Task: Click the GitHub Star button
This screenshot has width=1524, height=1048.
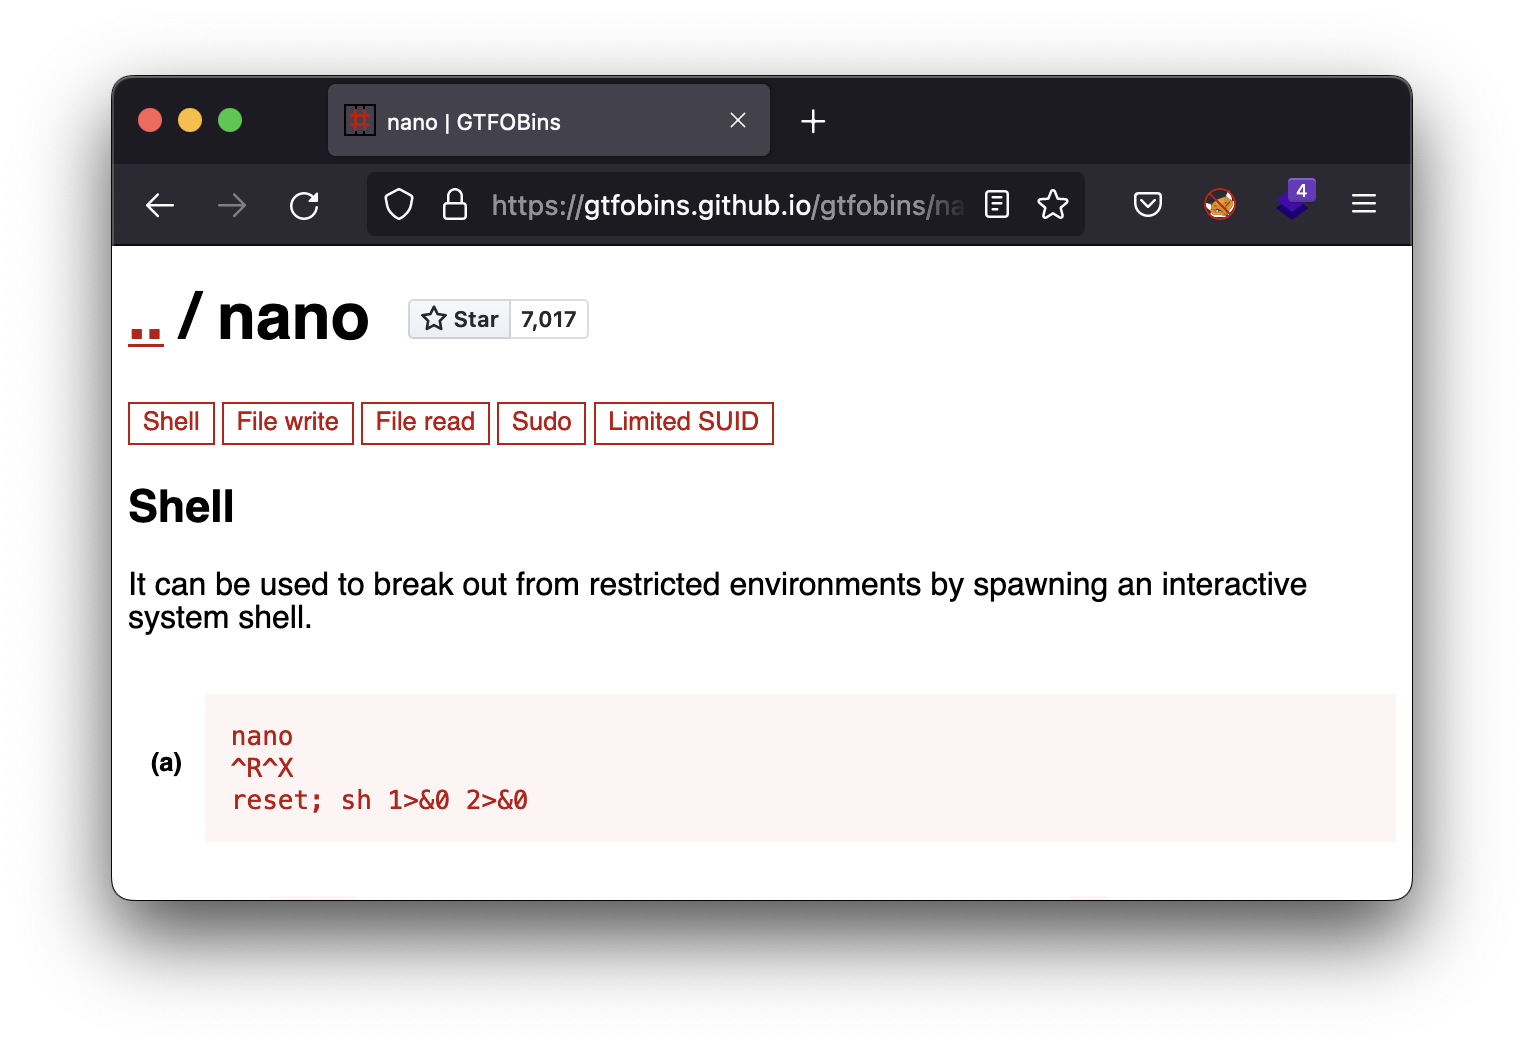Action: [460, 320]
